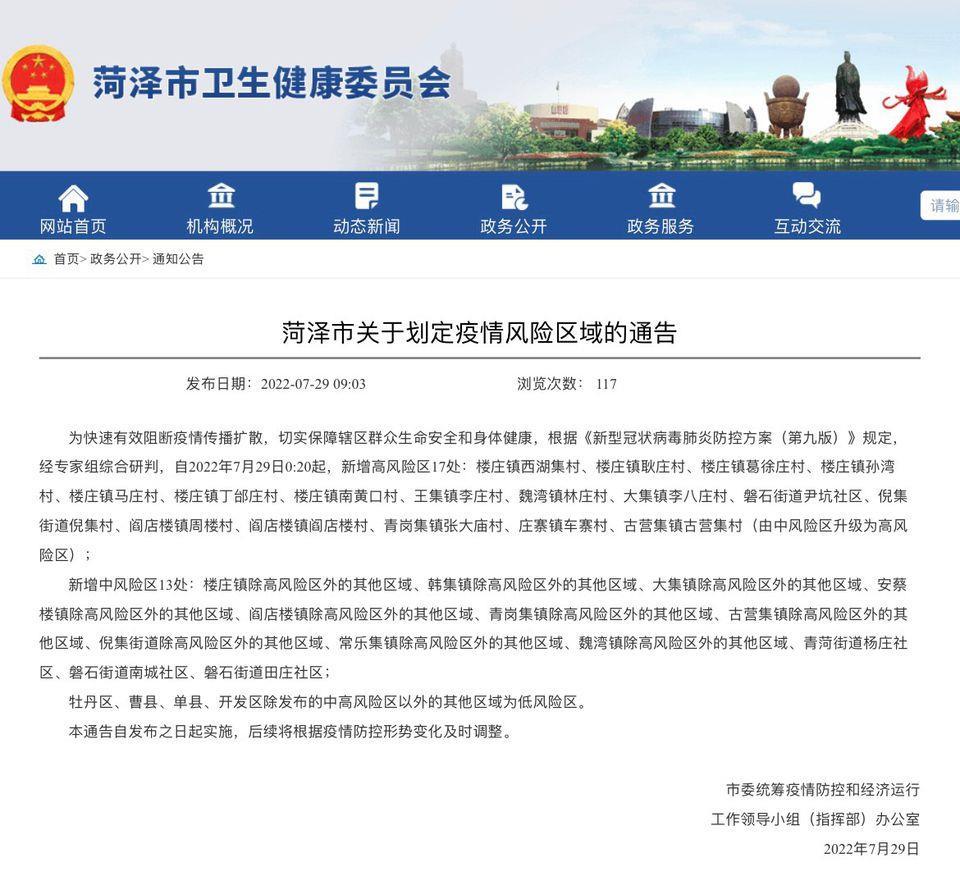Click the text 磐石街道南城社区
Screen dimensions: 960x885
coord(129,673)
